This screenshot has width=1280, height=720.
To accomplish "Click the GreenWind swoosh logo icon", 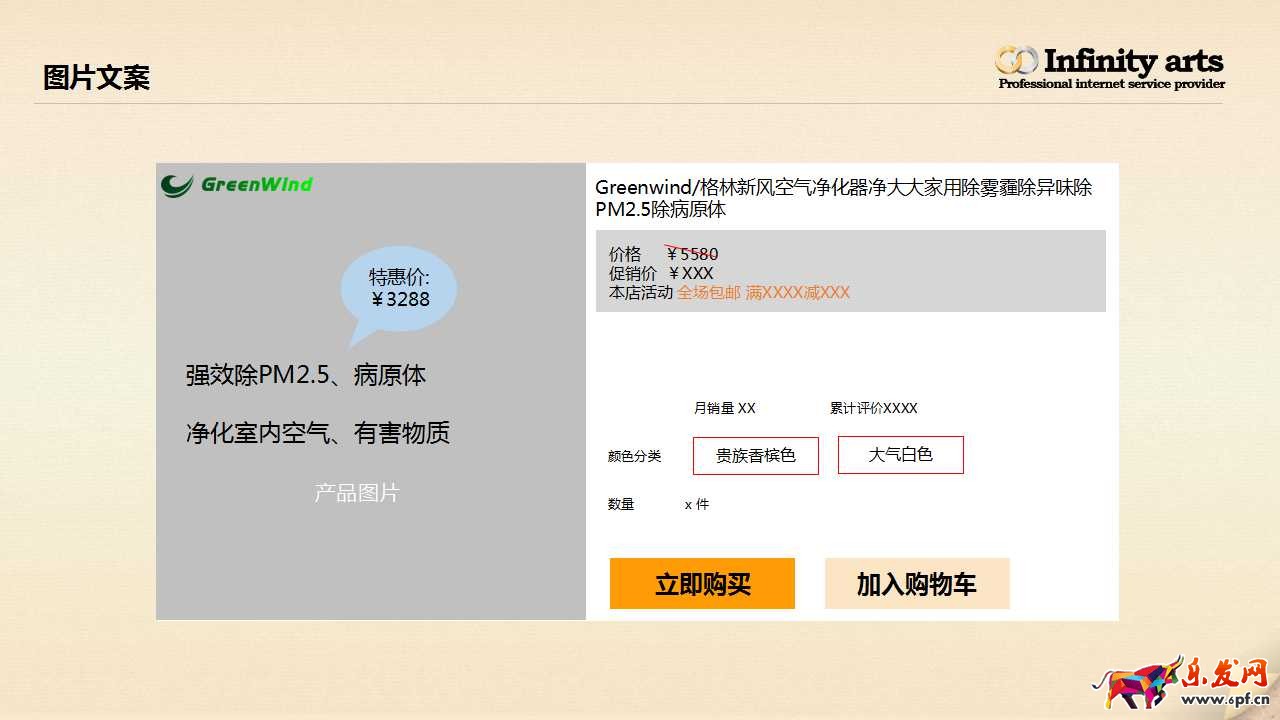I will click(177, 185).
